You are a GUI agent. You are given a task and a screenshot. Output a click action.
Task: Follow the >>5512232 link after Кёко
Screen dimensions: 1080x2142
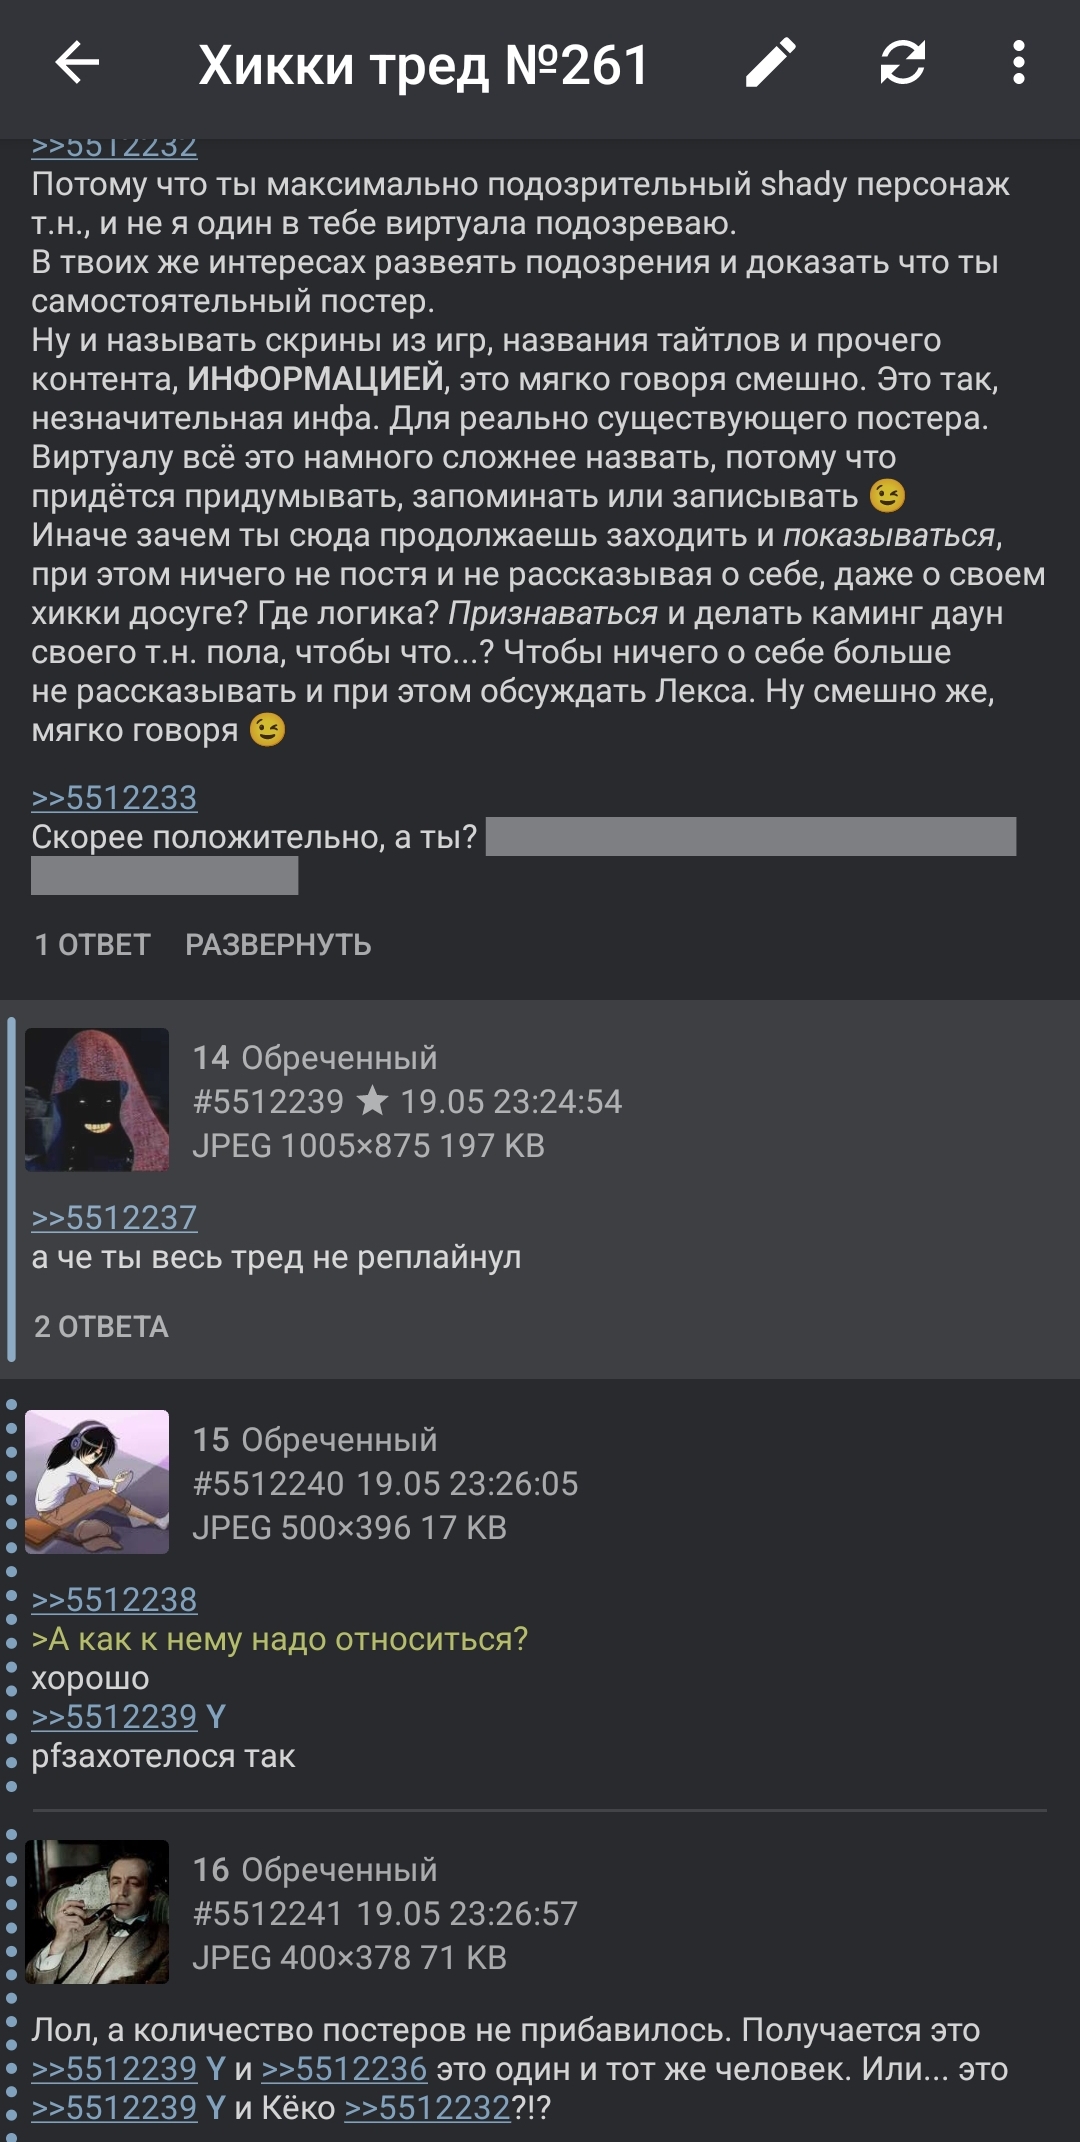(x=428, y=2107)
